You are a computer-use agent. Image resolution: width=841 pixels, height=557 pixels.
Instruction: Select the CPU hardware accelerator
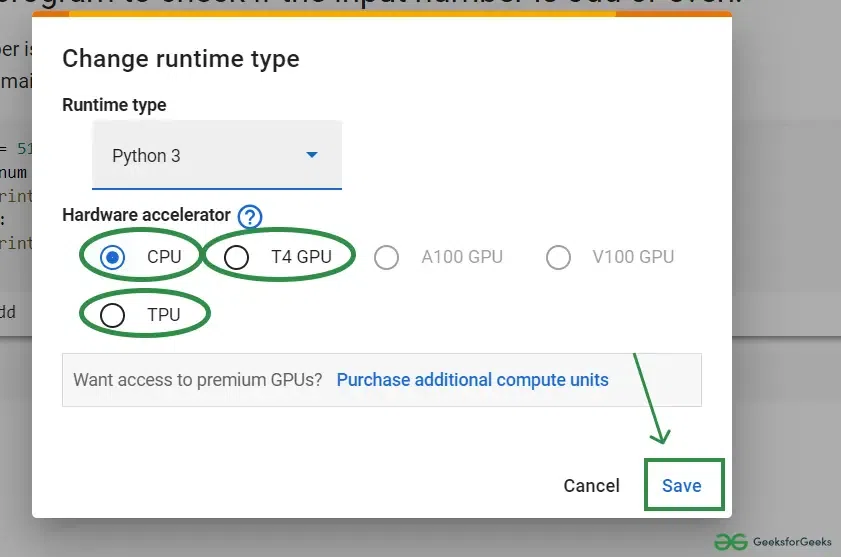[x=113, y=257]
